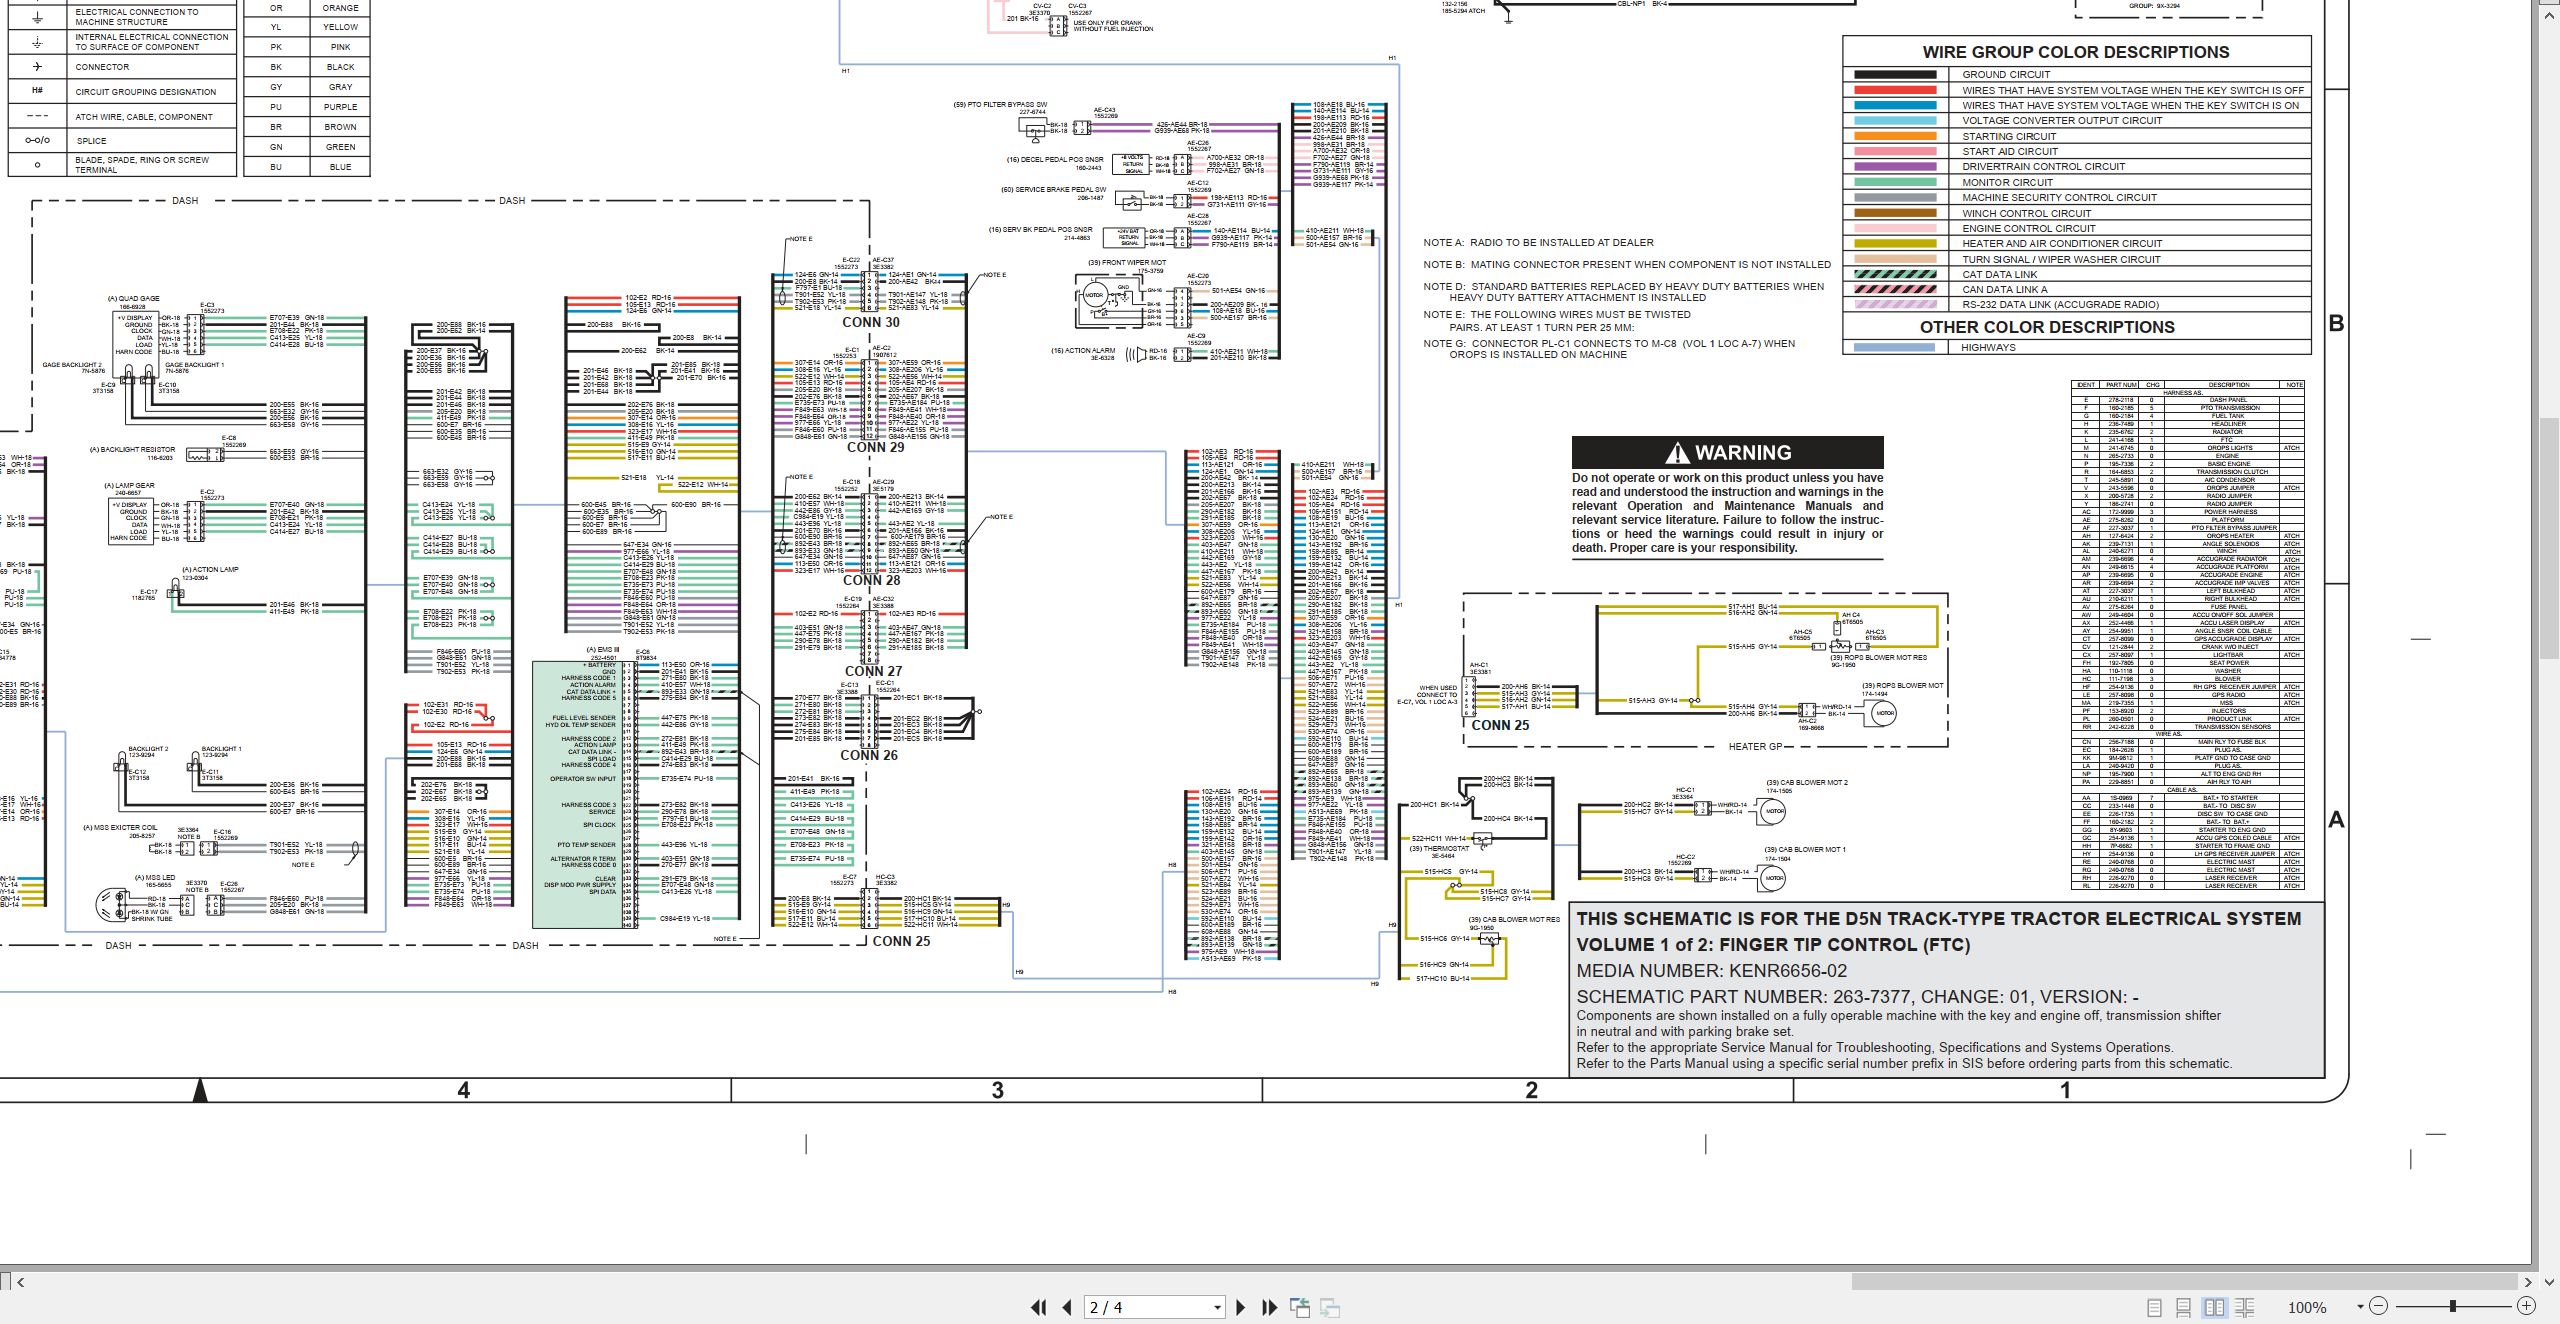
Task: Click the next view icon
Action: point(1330,1307)
